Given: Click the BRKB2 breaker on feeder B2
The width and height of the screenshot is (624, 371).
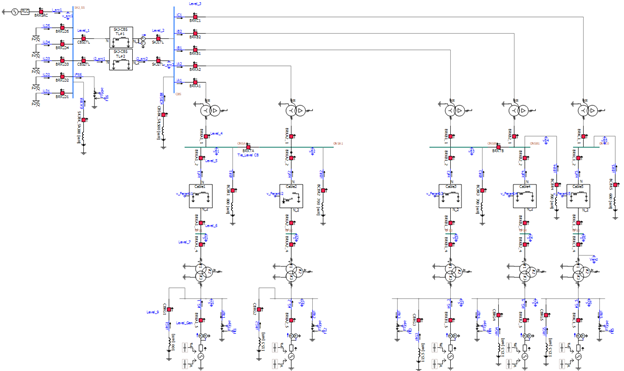Looking at the screenshot, I should click(195, 33).
